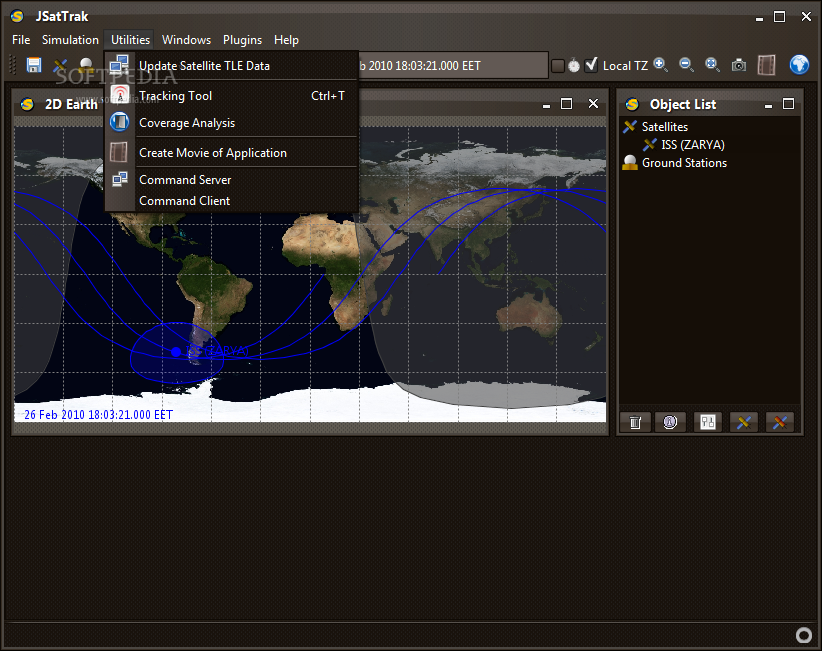The width and height of the screenshot is (822, 651).
Task: Minimize the Object List panel
Action: click(x=768, y=105)
